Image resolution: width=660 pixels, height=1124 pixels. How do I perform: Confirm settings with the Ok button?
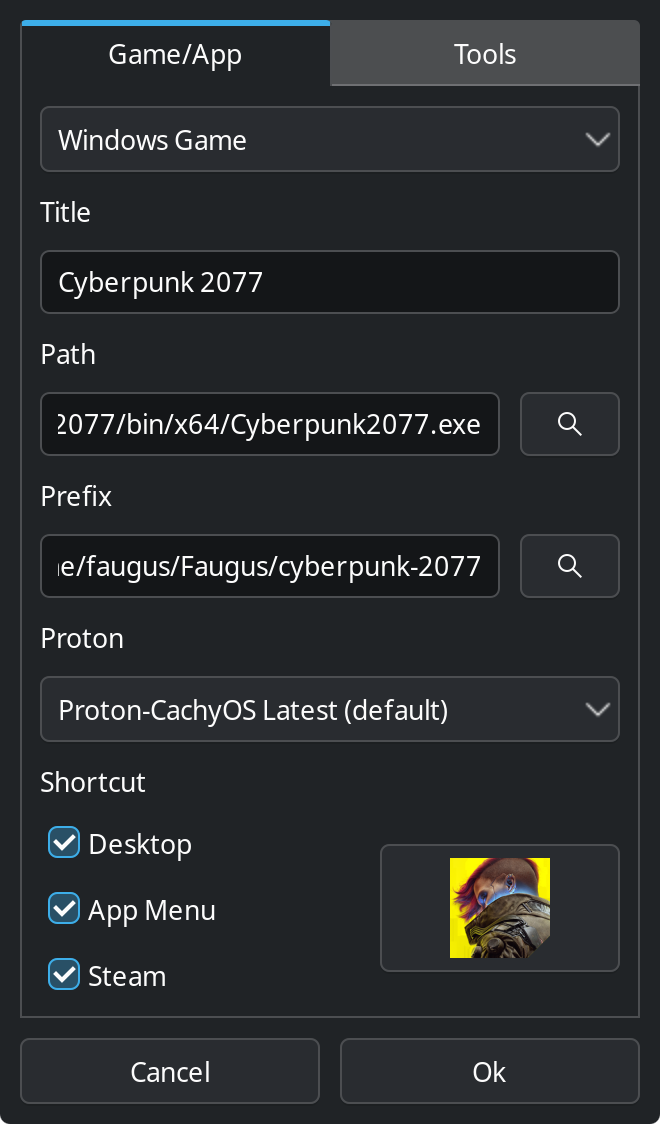tap(489, 1071)
